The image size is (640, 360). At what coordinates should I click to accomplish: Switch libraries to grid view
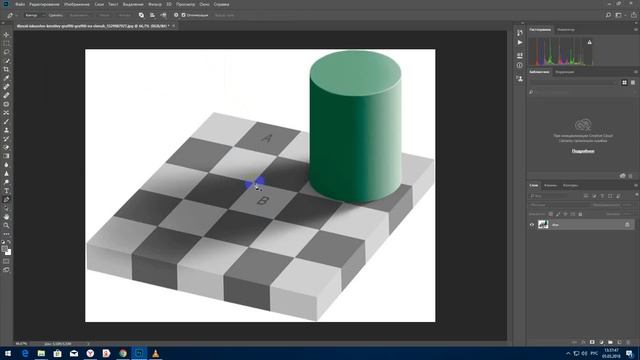click(624, 82)
